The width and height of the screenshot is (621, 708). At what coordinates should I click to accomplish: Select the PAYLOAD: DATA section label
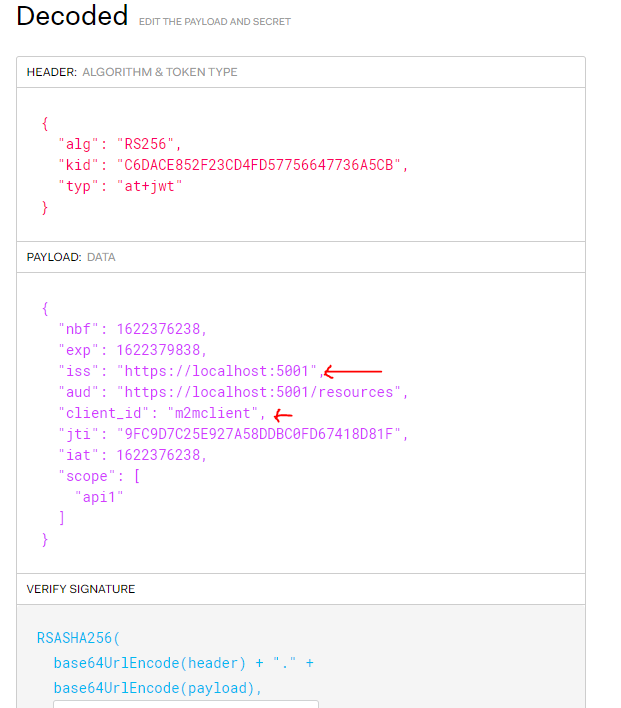(71, 257)
